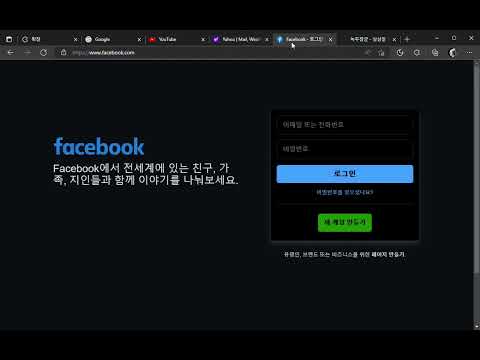
Task: Click the facebook logo
Action: 99,146
